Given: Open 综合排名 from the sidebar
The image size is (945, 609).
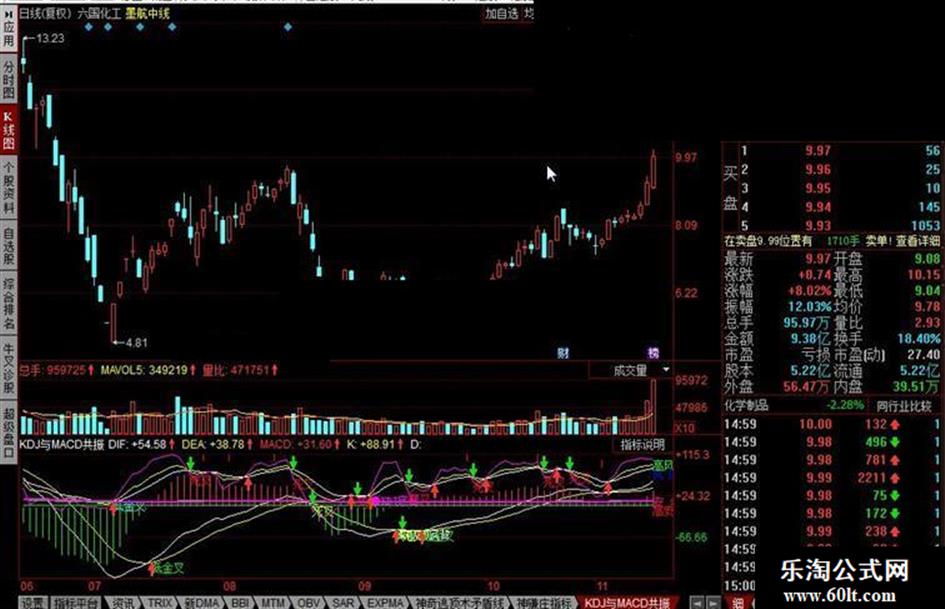Looking at the screenshot, I should click(8, 303).
